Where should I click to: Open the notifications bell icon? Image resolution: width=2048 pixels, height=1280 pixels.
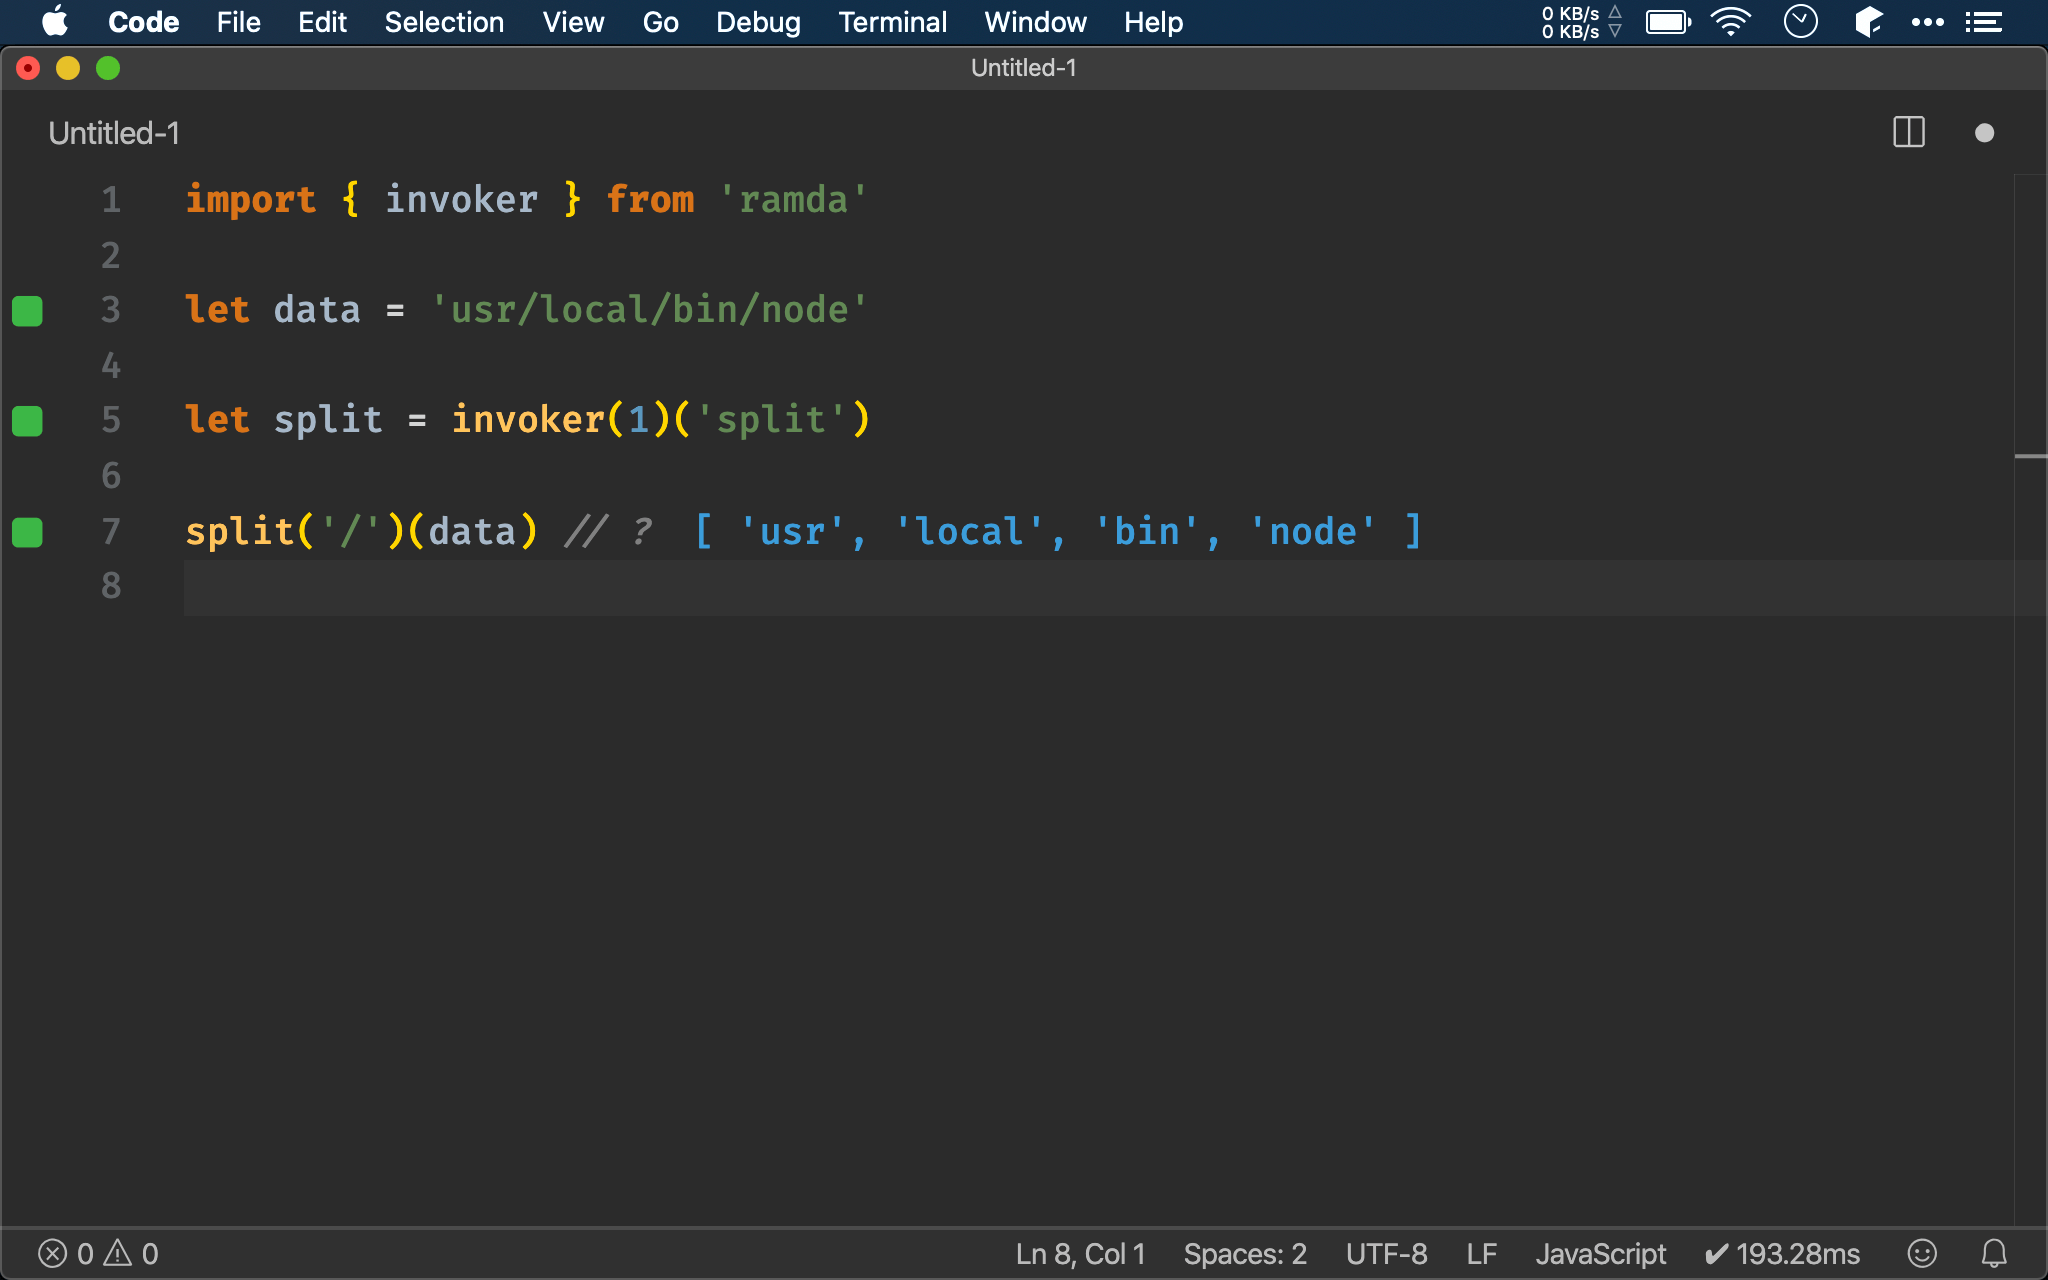pyautogui.click(x=1994, y=1253)
